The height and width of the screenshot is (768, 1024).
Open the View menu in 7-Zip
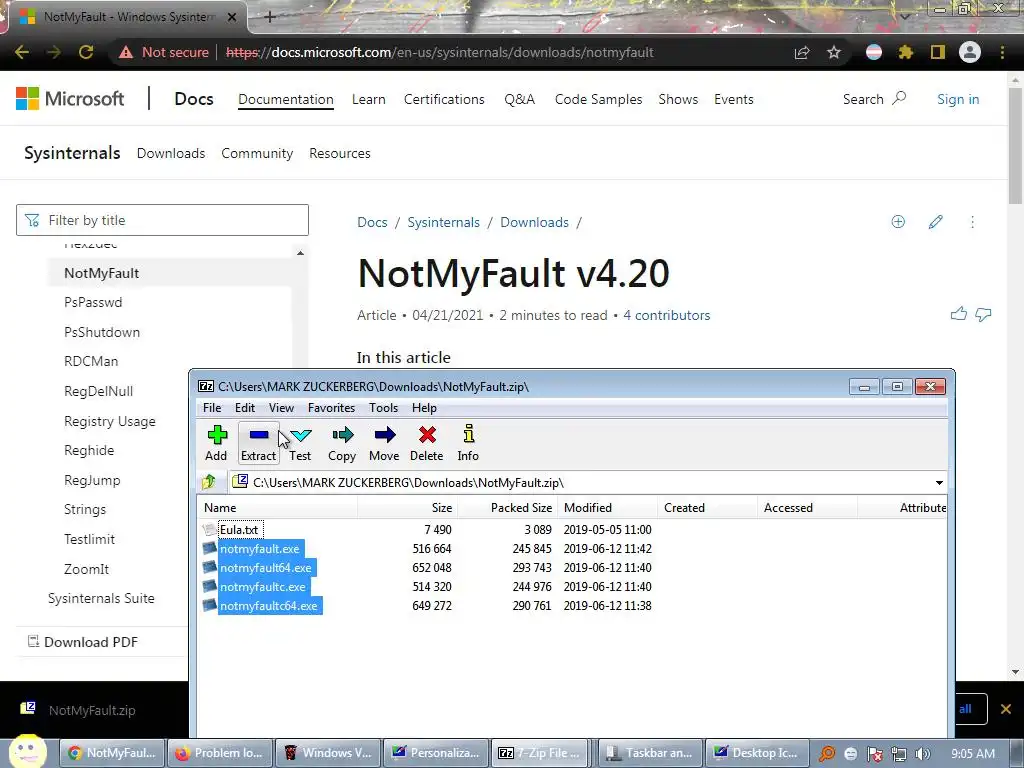point(281,408)
